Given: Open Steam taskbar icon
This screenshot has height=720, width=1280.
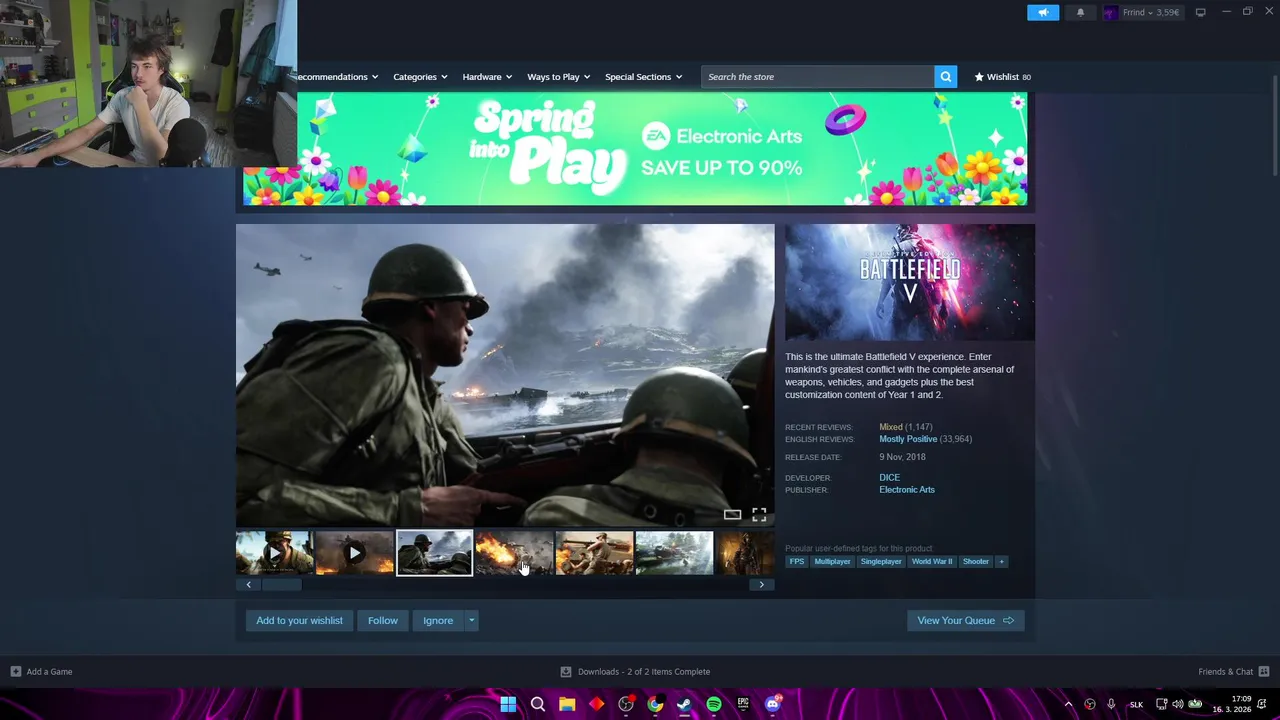Looking at the screenshot, I should pos(684,704).
